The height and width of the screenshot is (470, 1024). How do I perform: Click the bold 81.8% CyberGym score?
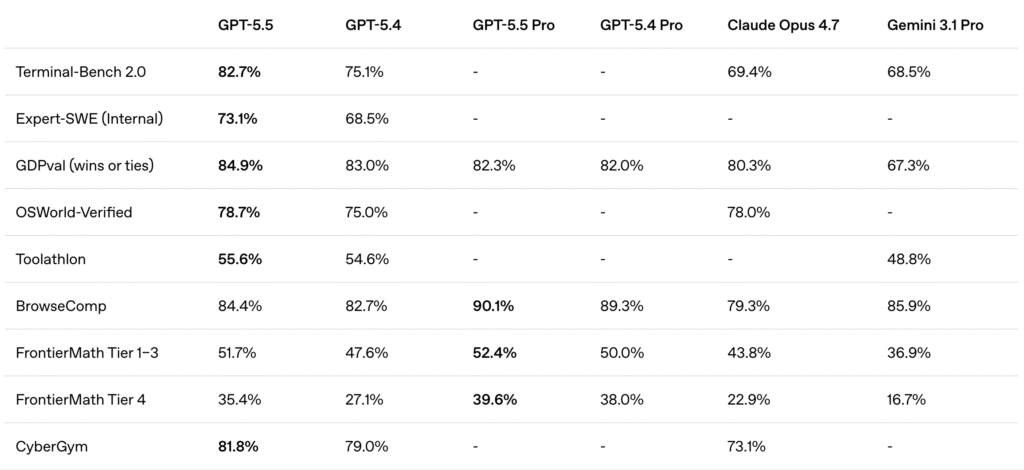[x=240, y=447]
